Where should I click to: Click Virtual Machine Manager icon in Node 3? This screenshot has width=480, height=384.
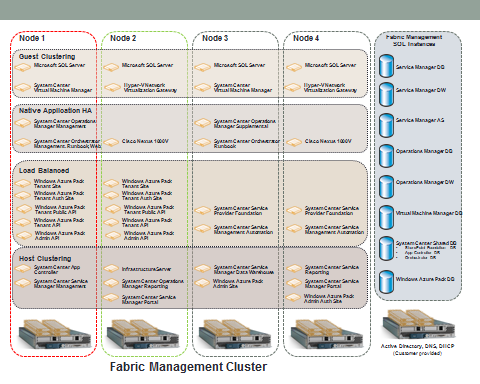click(202, 88)
